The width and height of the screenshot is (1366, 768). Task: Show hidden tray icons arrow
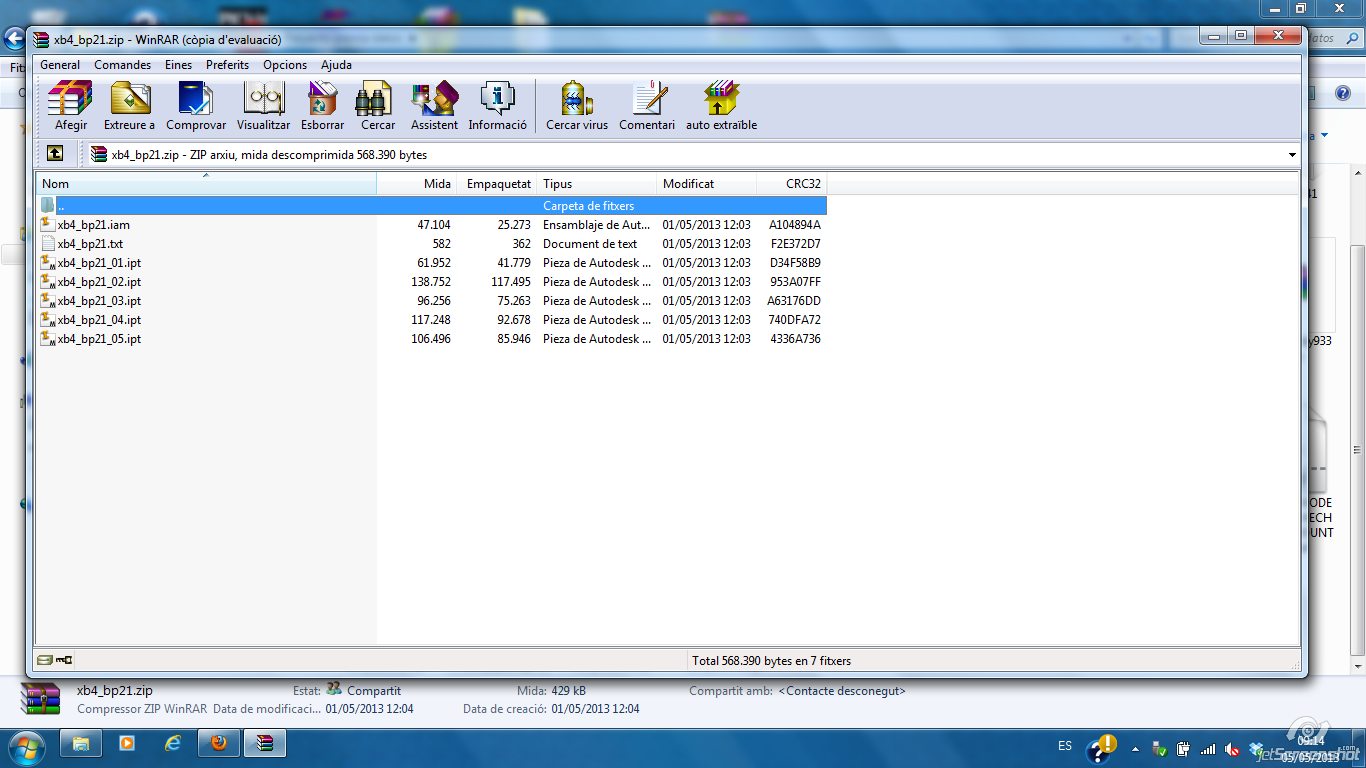pos(1135,748)
